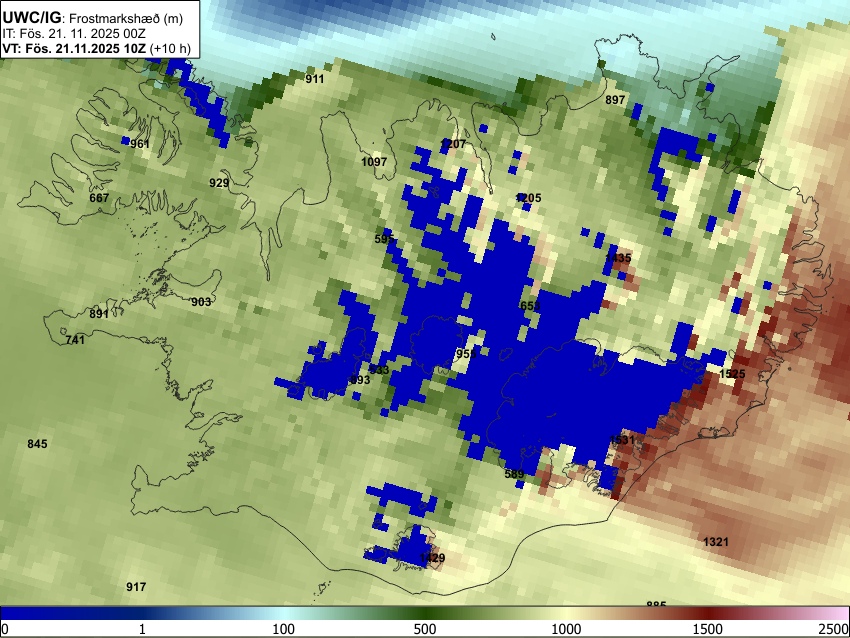This screenshot has height=638, width=850.
Task: Click the 893 map label
Action: pyautogui.click(x=360, y=380)
